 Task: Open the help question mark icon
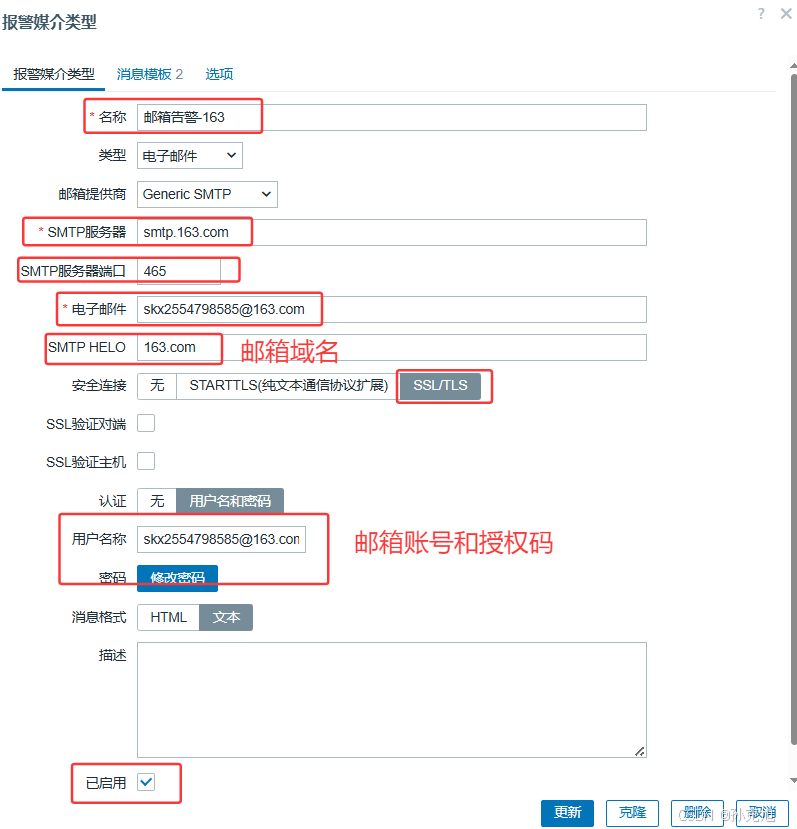(x=761, y=13)
